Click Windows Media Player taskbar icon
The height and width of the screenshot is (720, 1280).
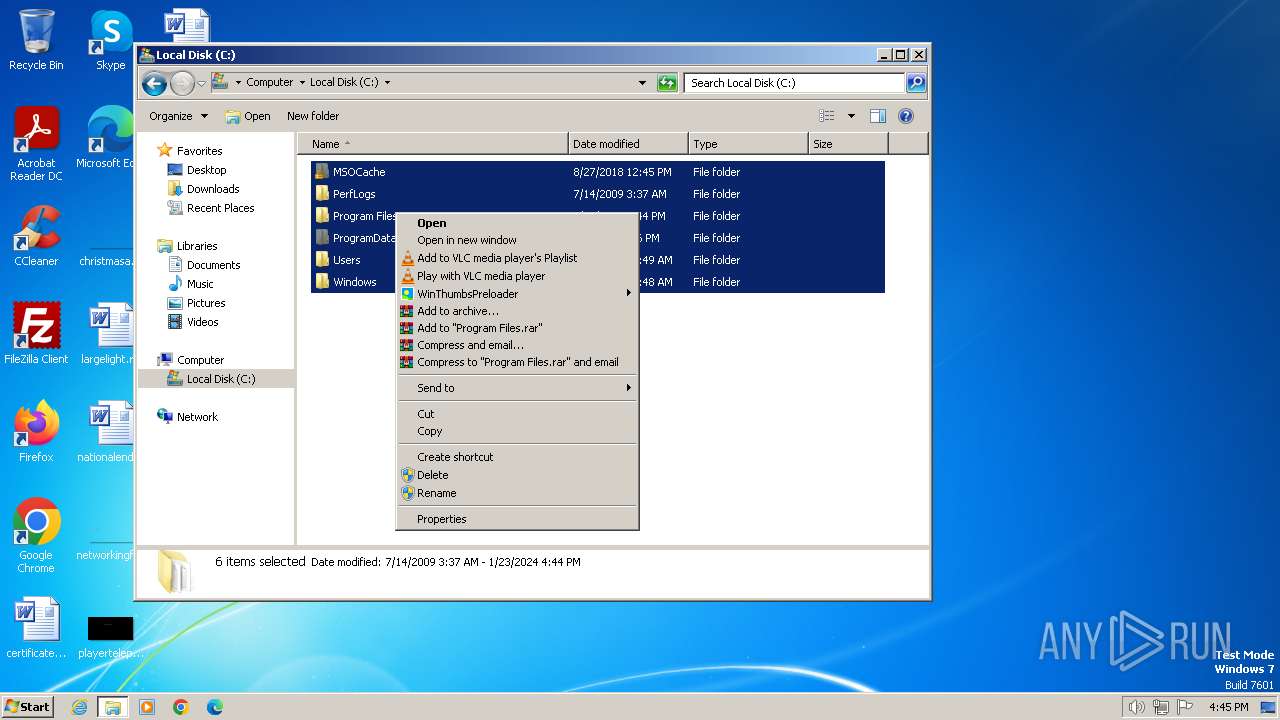[147, 707]
